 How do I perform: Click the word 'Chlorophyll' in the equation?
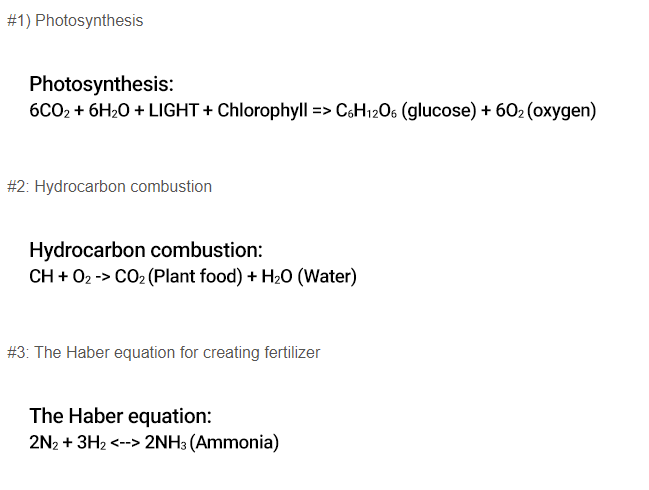(262, 110)
